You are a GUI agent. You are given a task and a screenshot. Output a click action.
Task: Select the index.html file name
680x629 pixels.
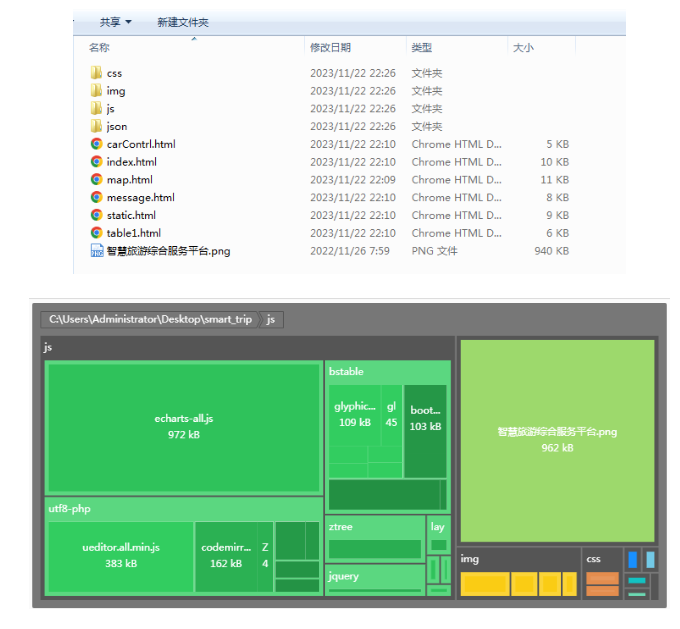(x=132, y=162)
